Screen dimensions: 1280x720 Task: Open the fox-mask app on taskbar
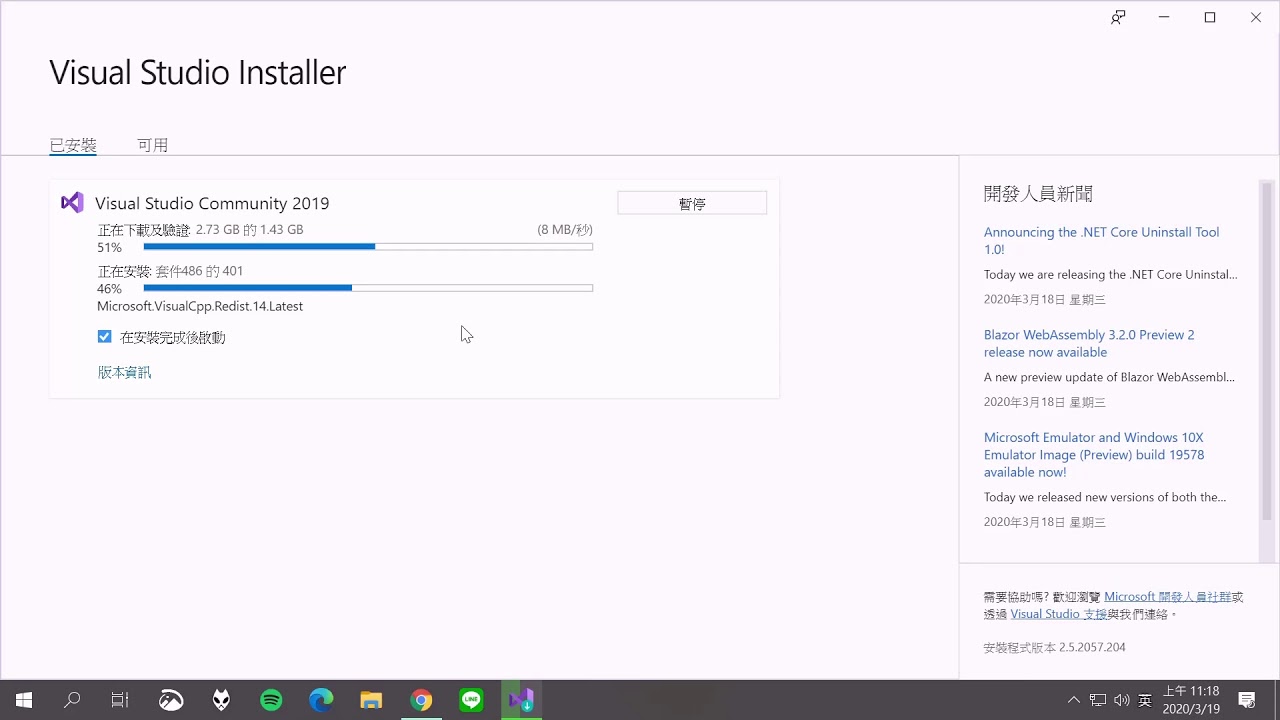coord(221,700)
